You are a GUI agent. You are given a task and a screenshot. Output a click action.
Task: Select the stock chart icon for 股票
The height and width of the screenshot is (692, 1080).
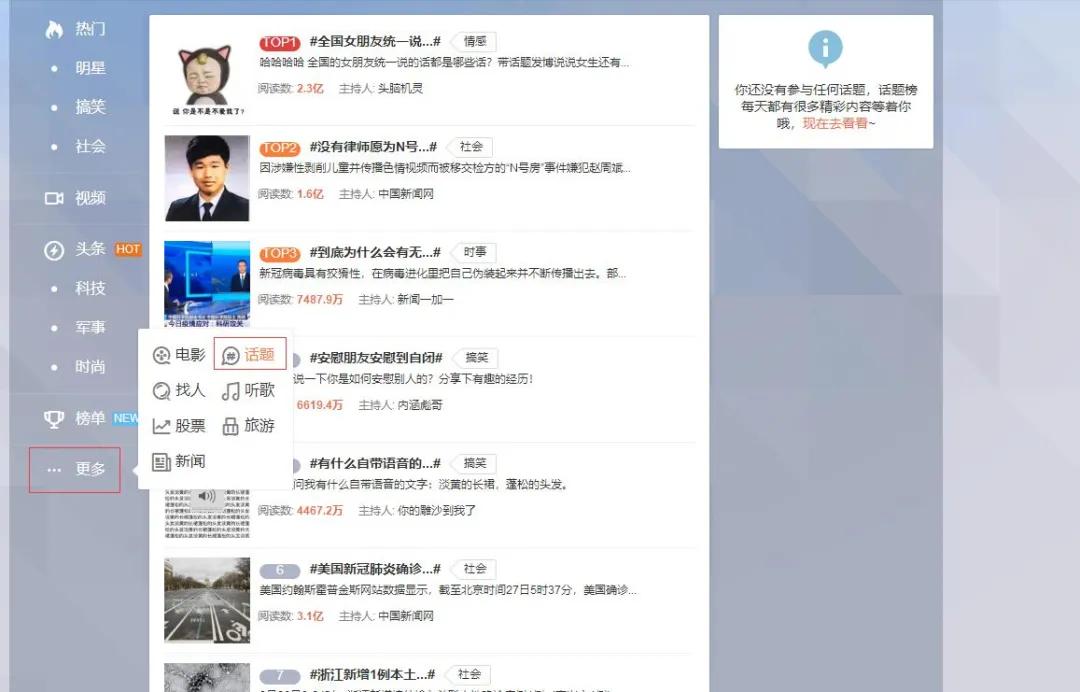point(159,426)
